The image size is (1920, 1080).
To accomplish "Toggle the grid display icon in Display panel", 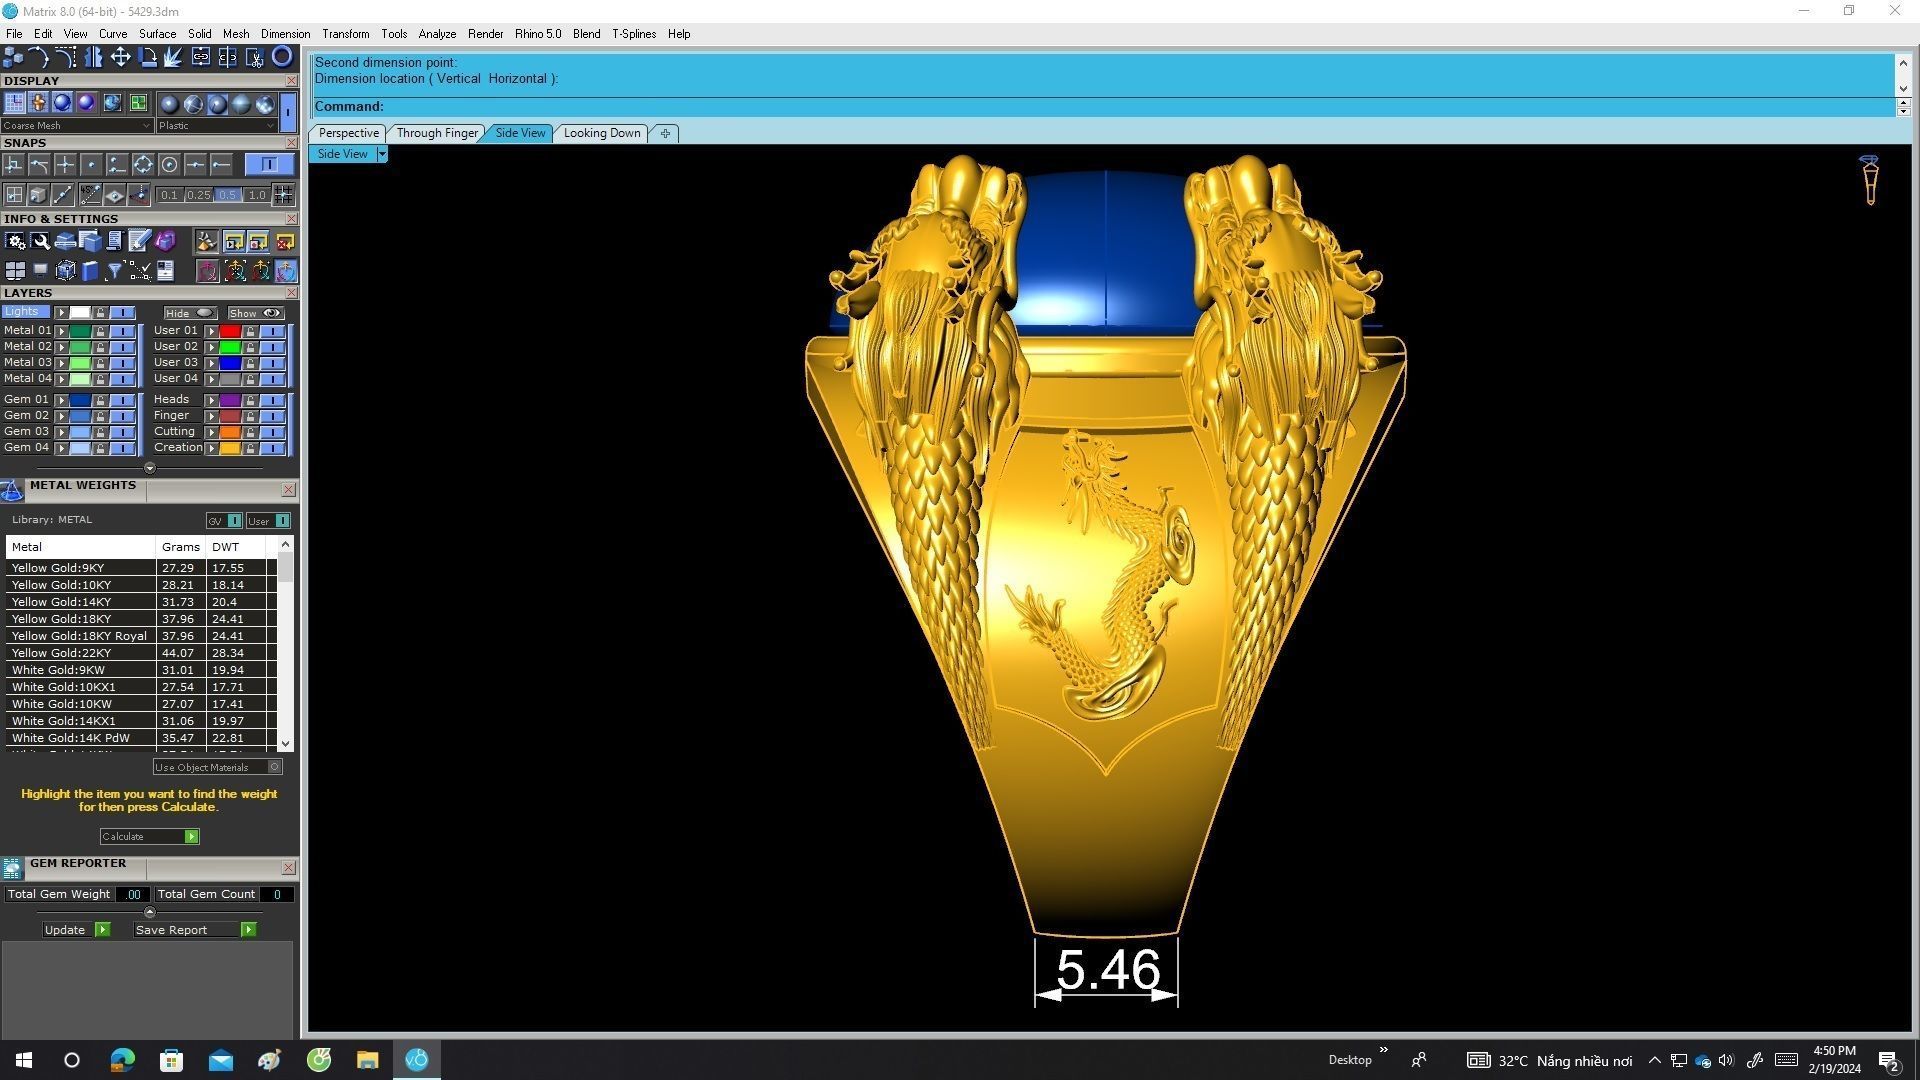I will click(14, 103).
